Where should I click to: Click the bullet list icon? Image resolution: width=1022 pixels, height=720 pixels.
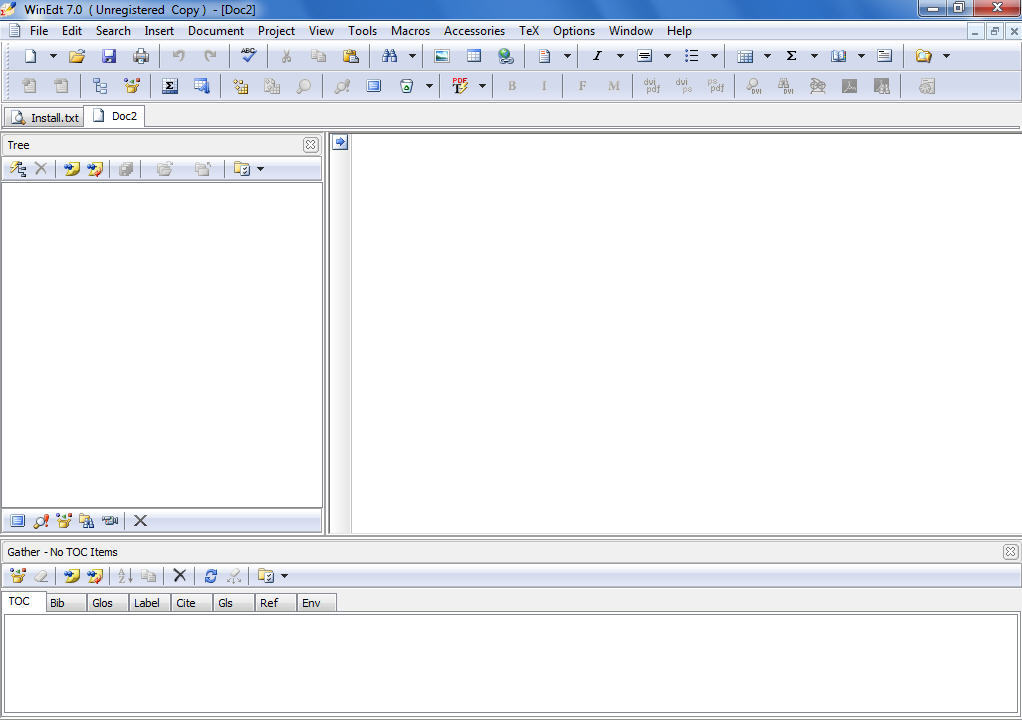(692, 56)
